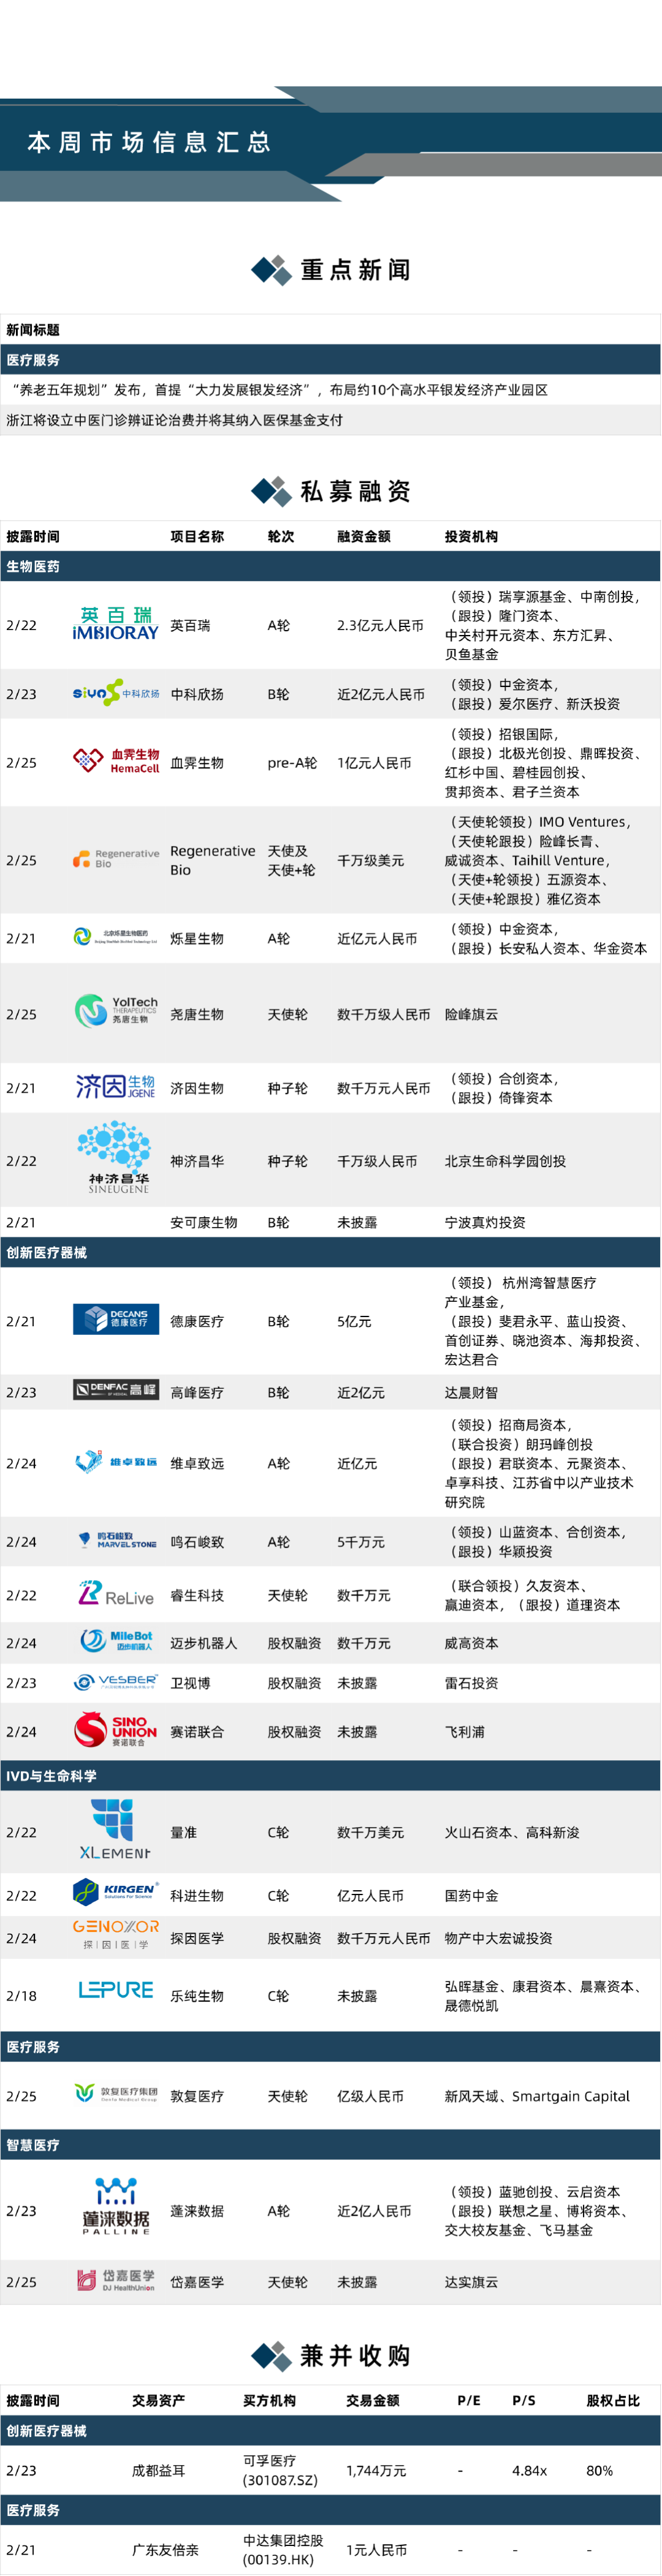Select the ReLive logo
The image size is (662, 2576).
pos(116,1594)
